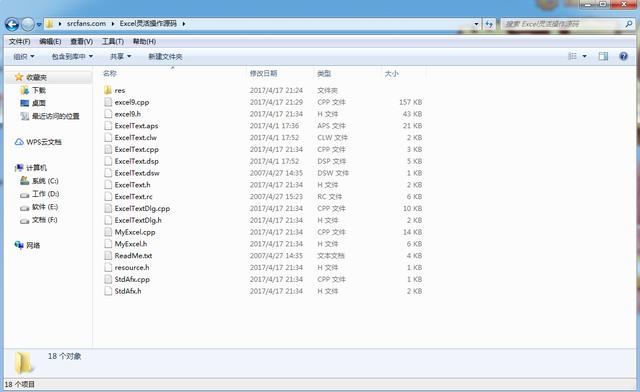Click the 157 KB size of excel9.cpp
The height and width of the screenshot is (392, 640).
click(x=410, y=102)
